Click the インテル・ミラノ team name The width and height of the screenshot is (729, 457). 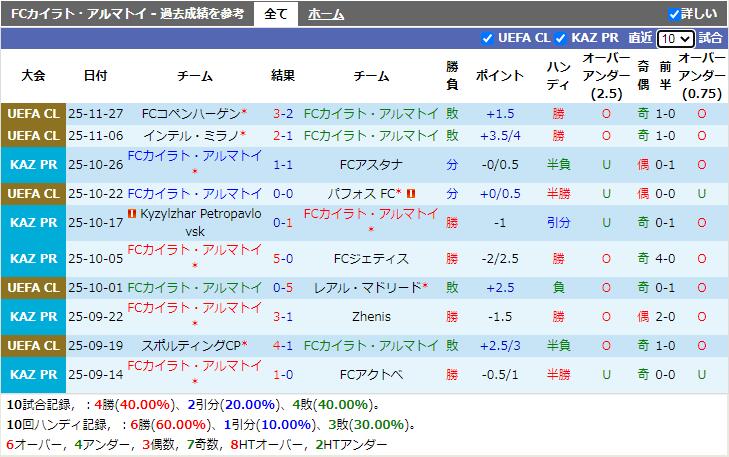tap(191, 136)
